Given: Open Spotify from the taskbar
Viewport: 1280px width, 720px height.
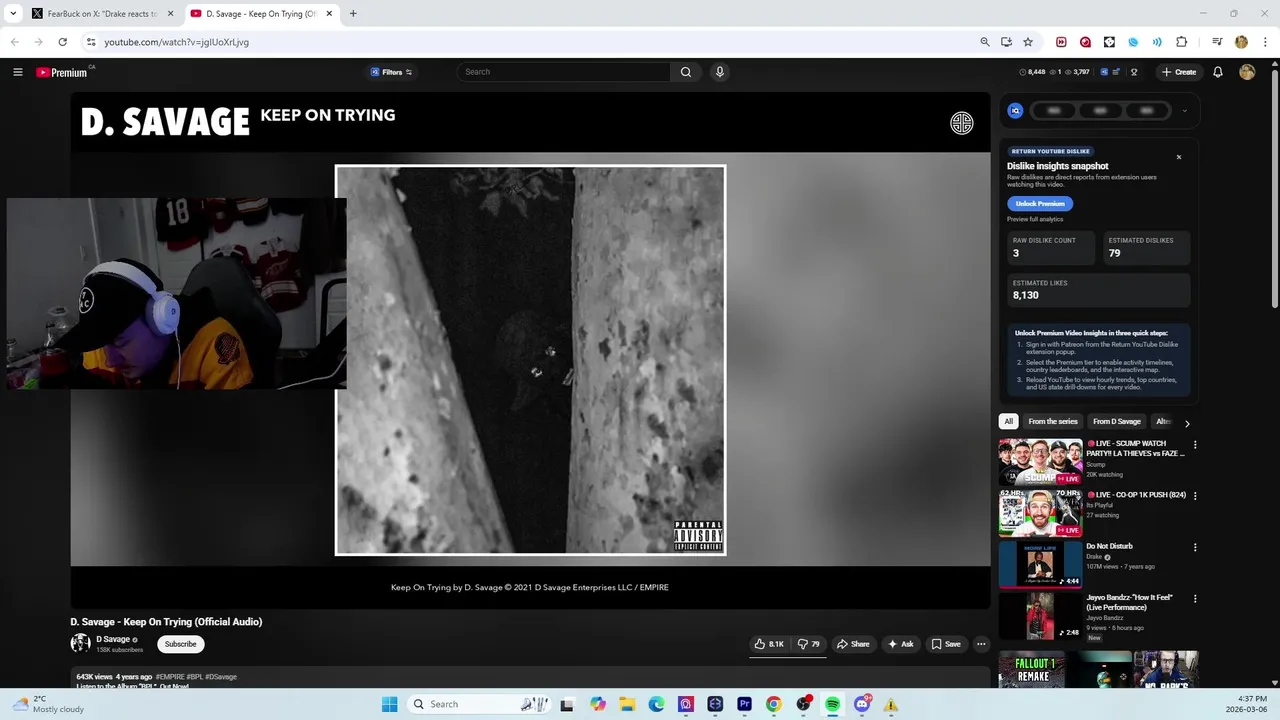Looking at the screenshot, I should click(832, 704).
